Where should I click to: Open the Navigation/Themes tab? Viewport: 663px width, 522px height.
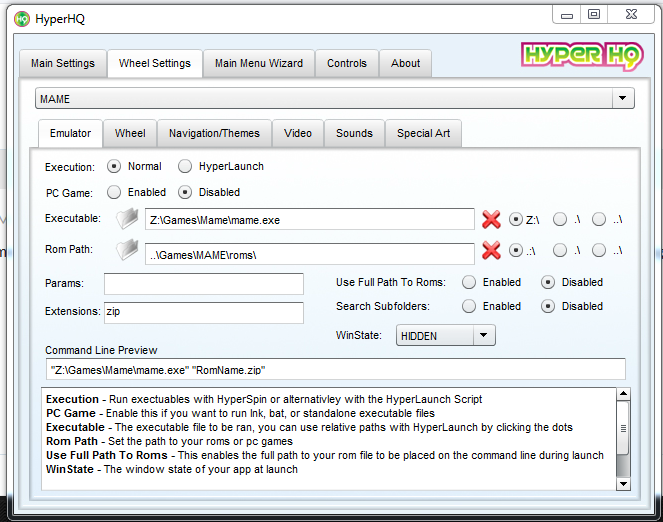pyautogui.click(x=214, y=133)
